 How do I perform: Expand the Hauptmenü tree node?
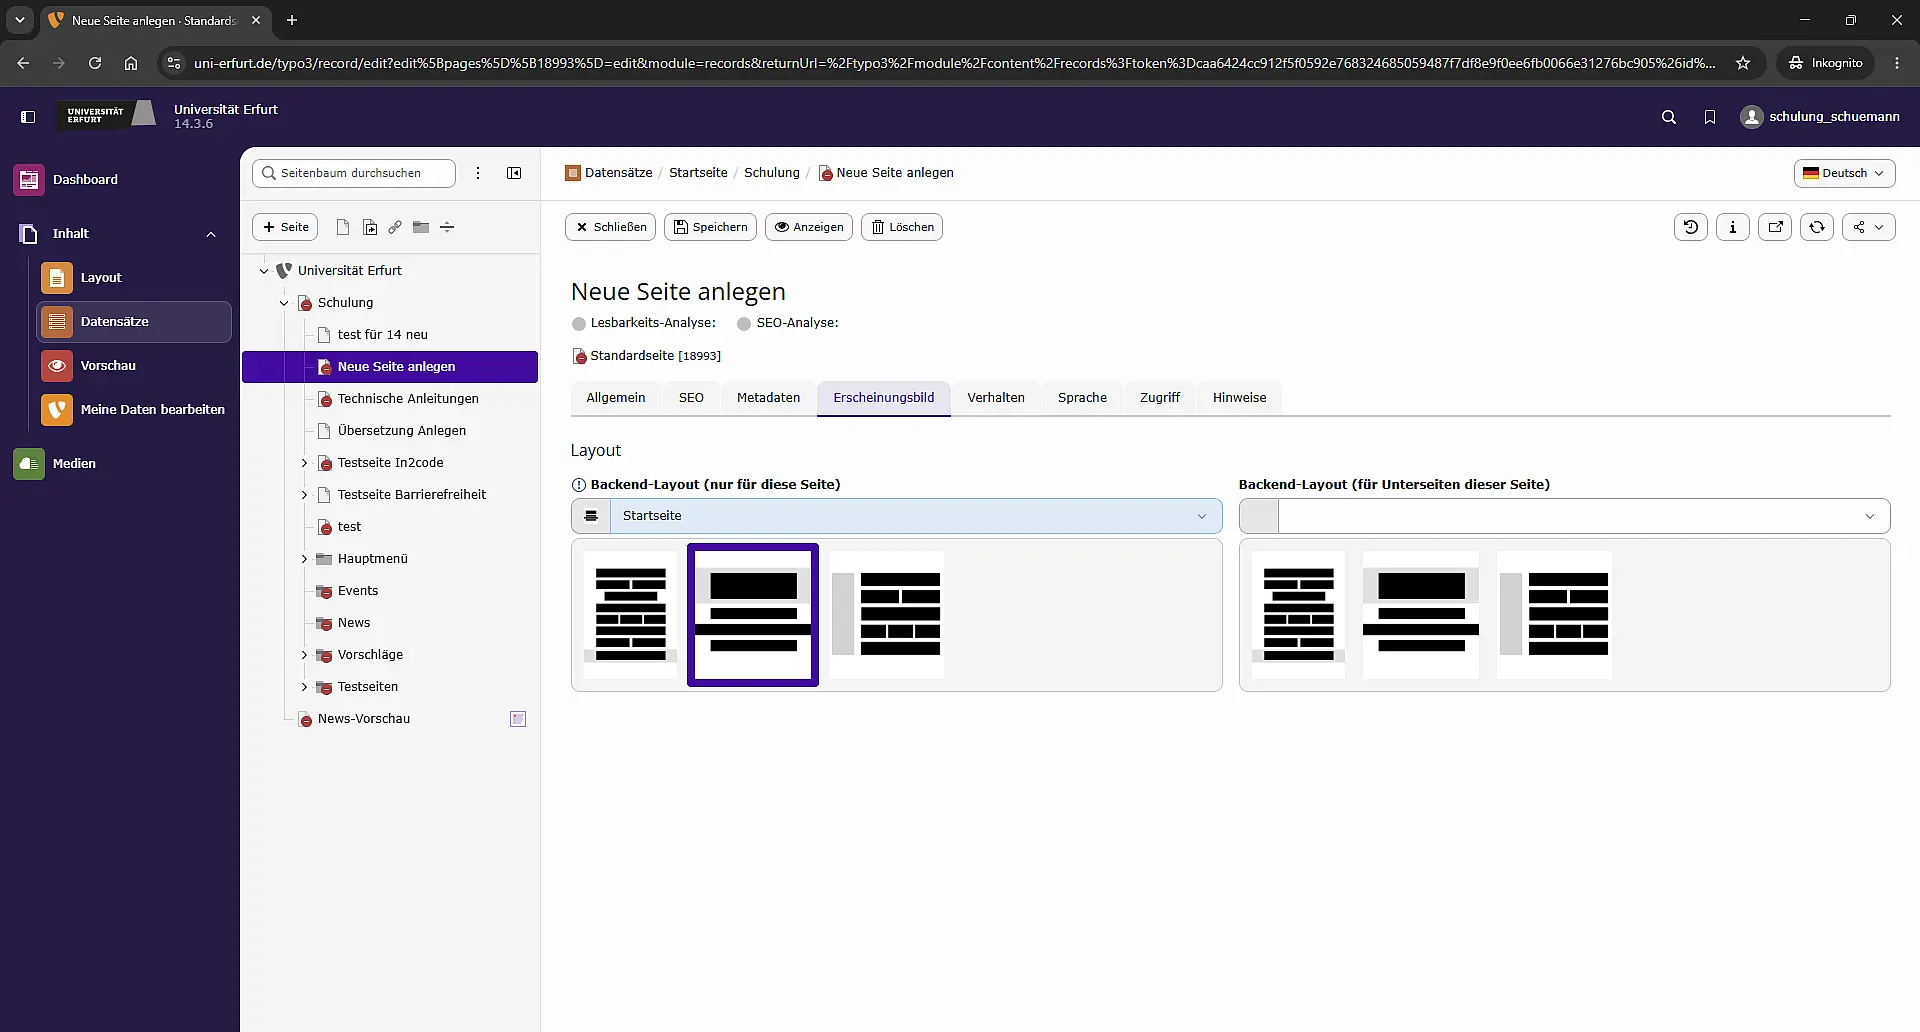304,559
